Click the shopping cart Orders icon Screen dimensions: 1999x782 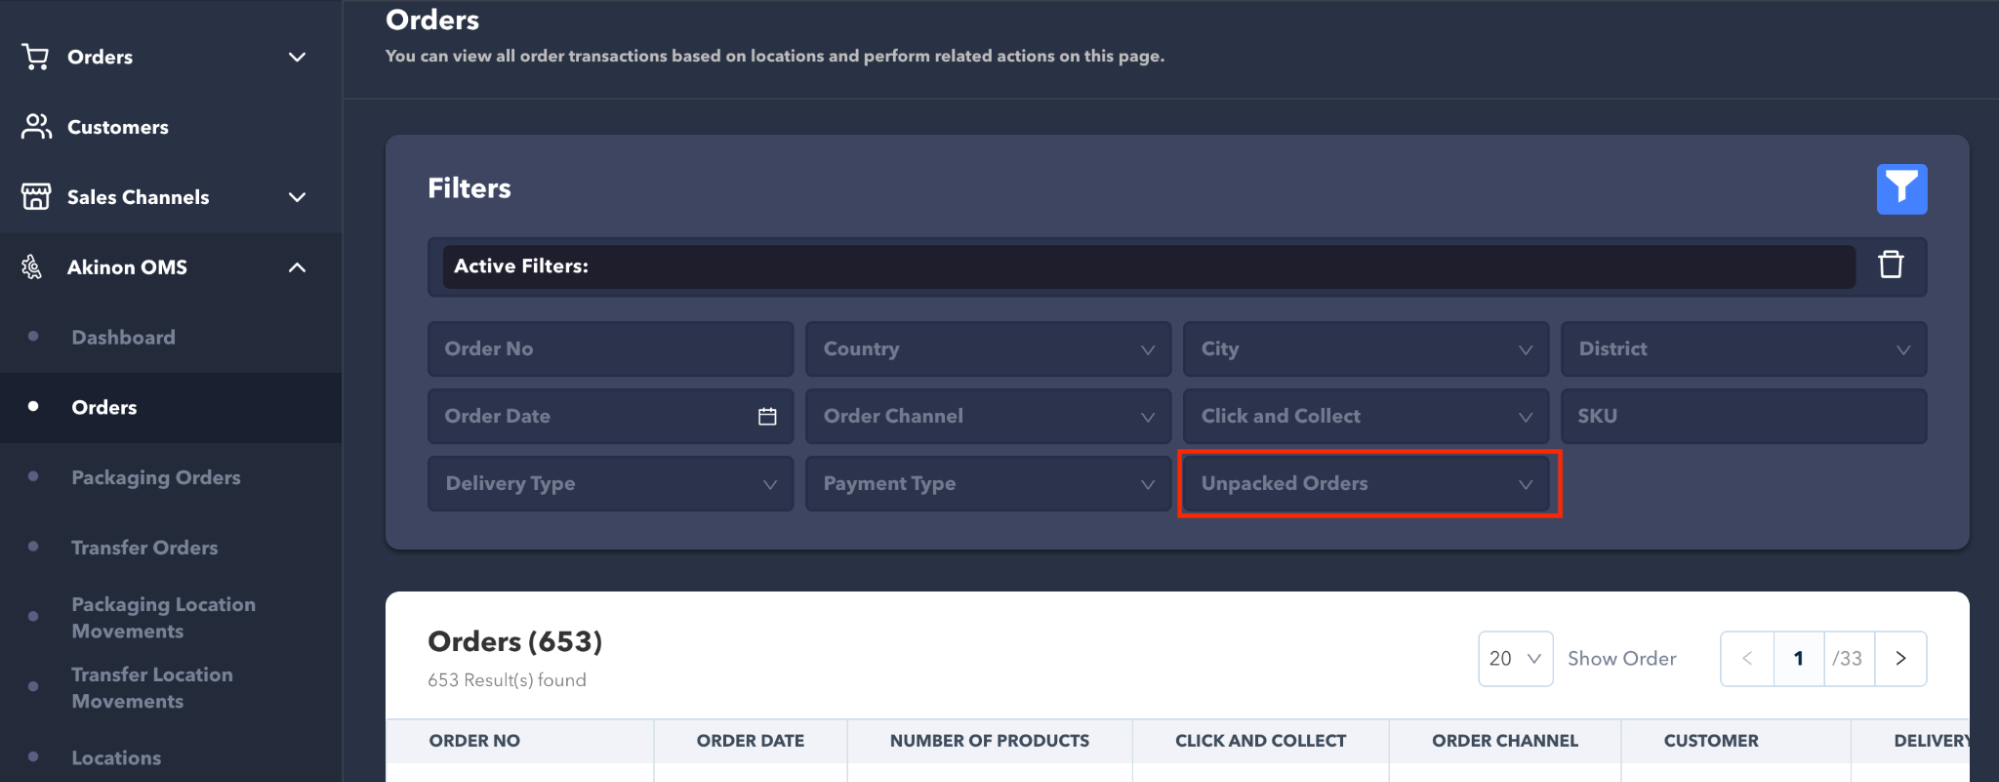click(36, 57)
